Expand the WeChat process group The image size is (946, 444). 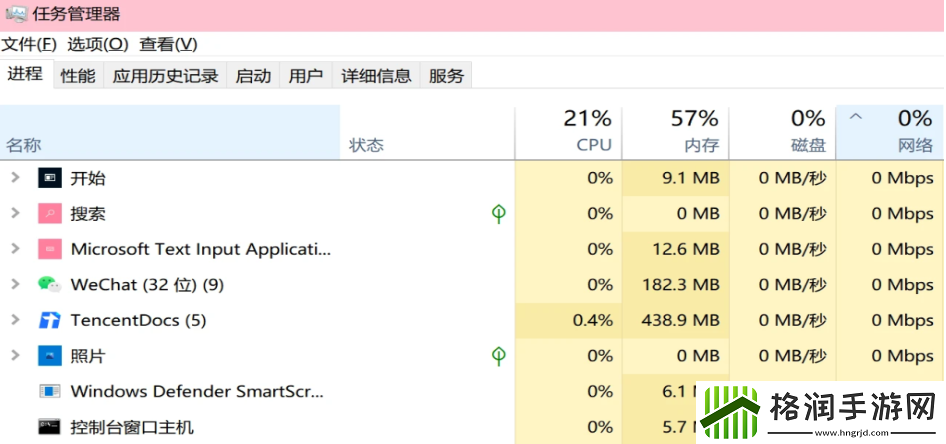point(15,285)
